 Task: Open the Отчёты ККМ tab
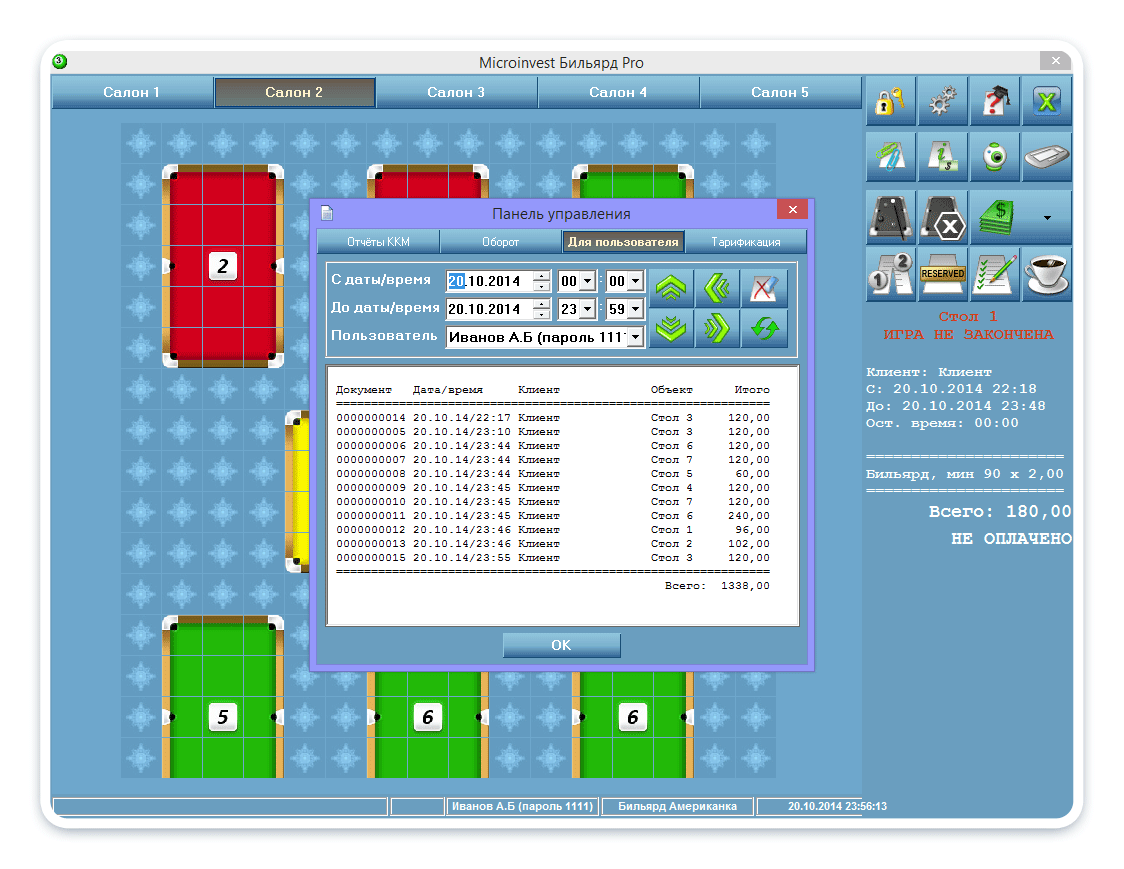pos(378,242)
